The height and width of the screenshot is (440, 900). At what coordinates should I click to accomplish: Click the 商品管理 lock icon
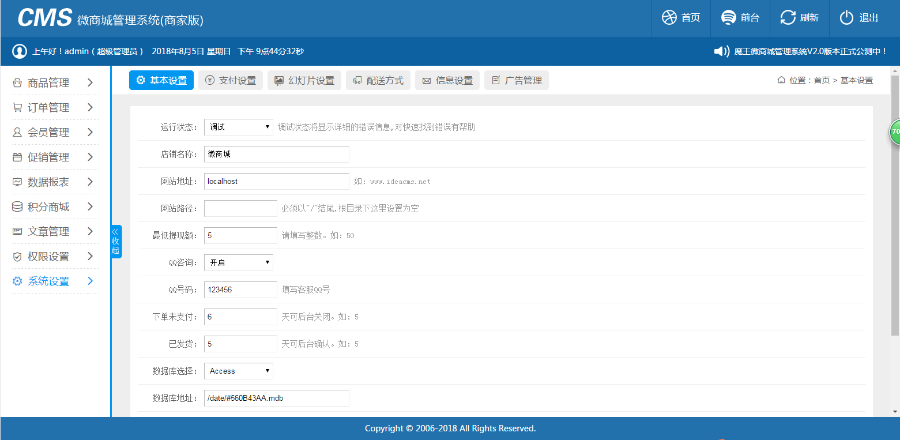point(18,83)
